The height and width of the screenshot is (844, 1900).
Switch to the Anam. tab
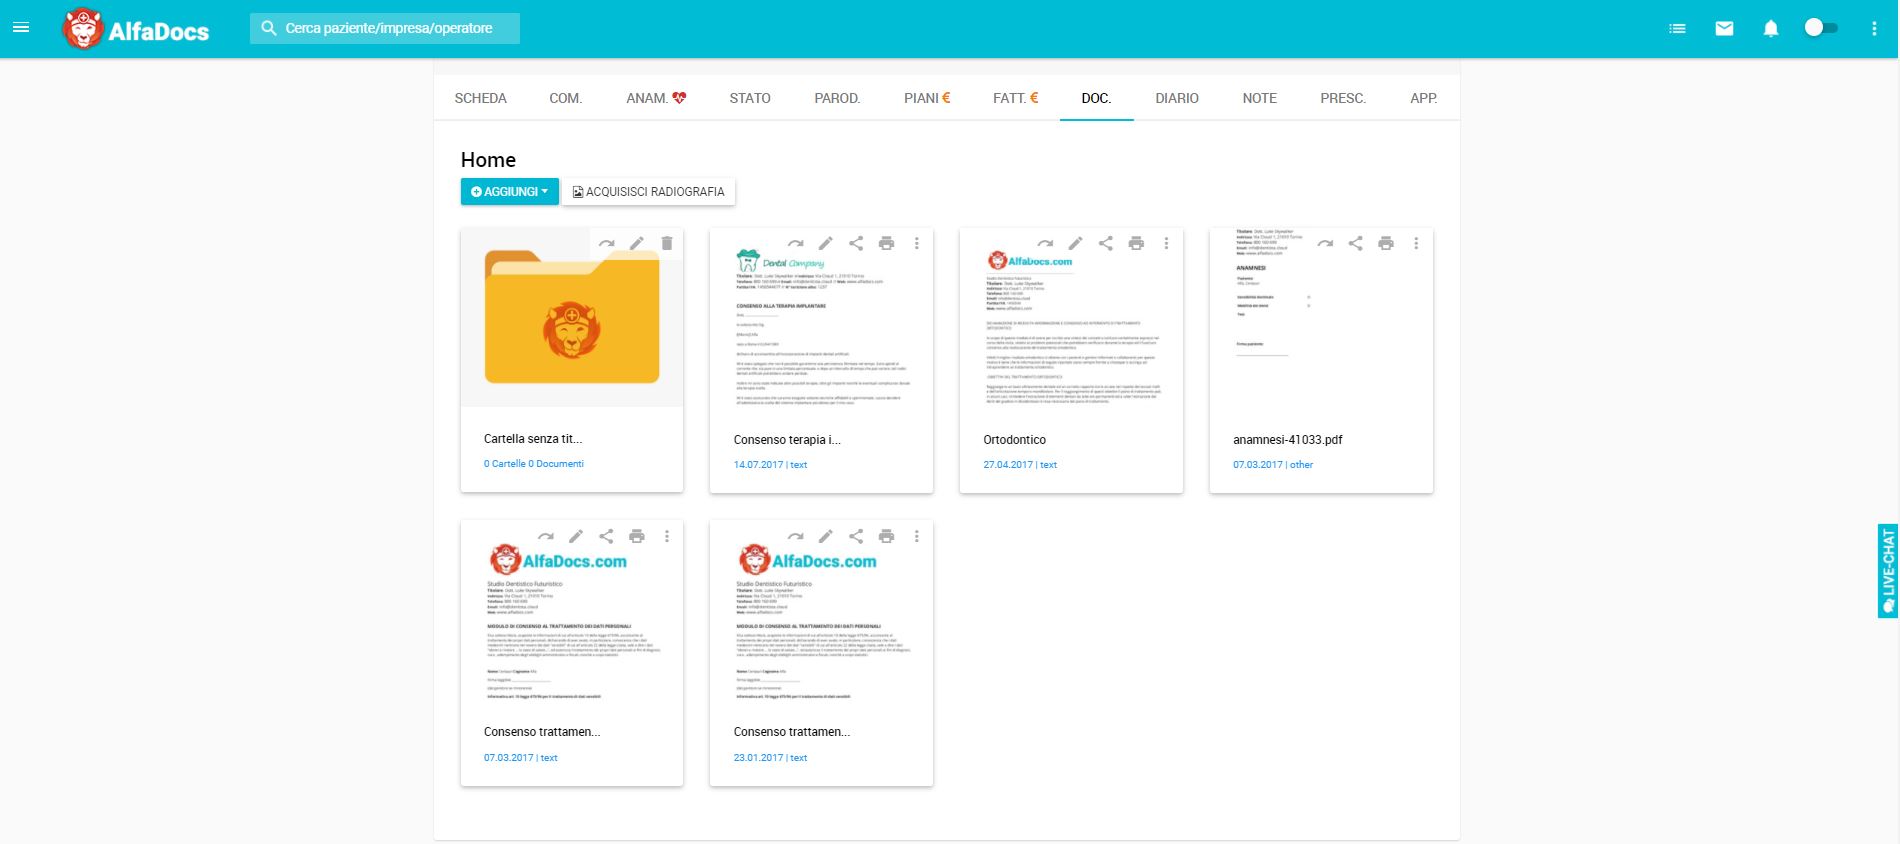655,98
